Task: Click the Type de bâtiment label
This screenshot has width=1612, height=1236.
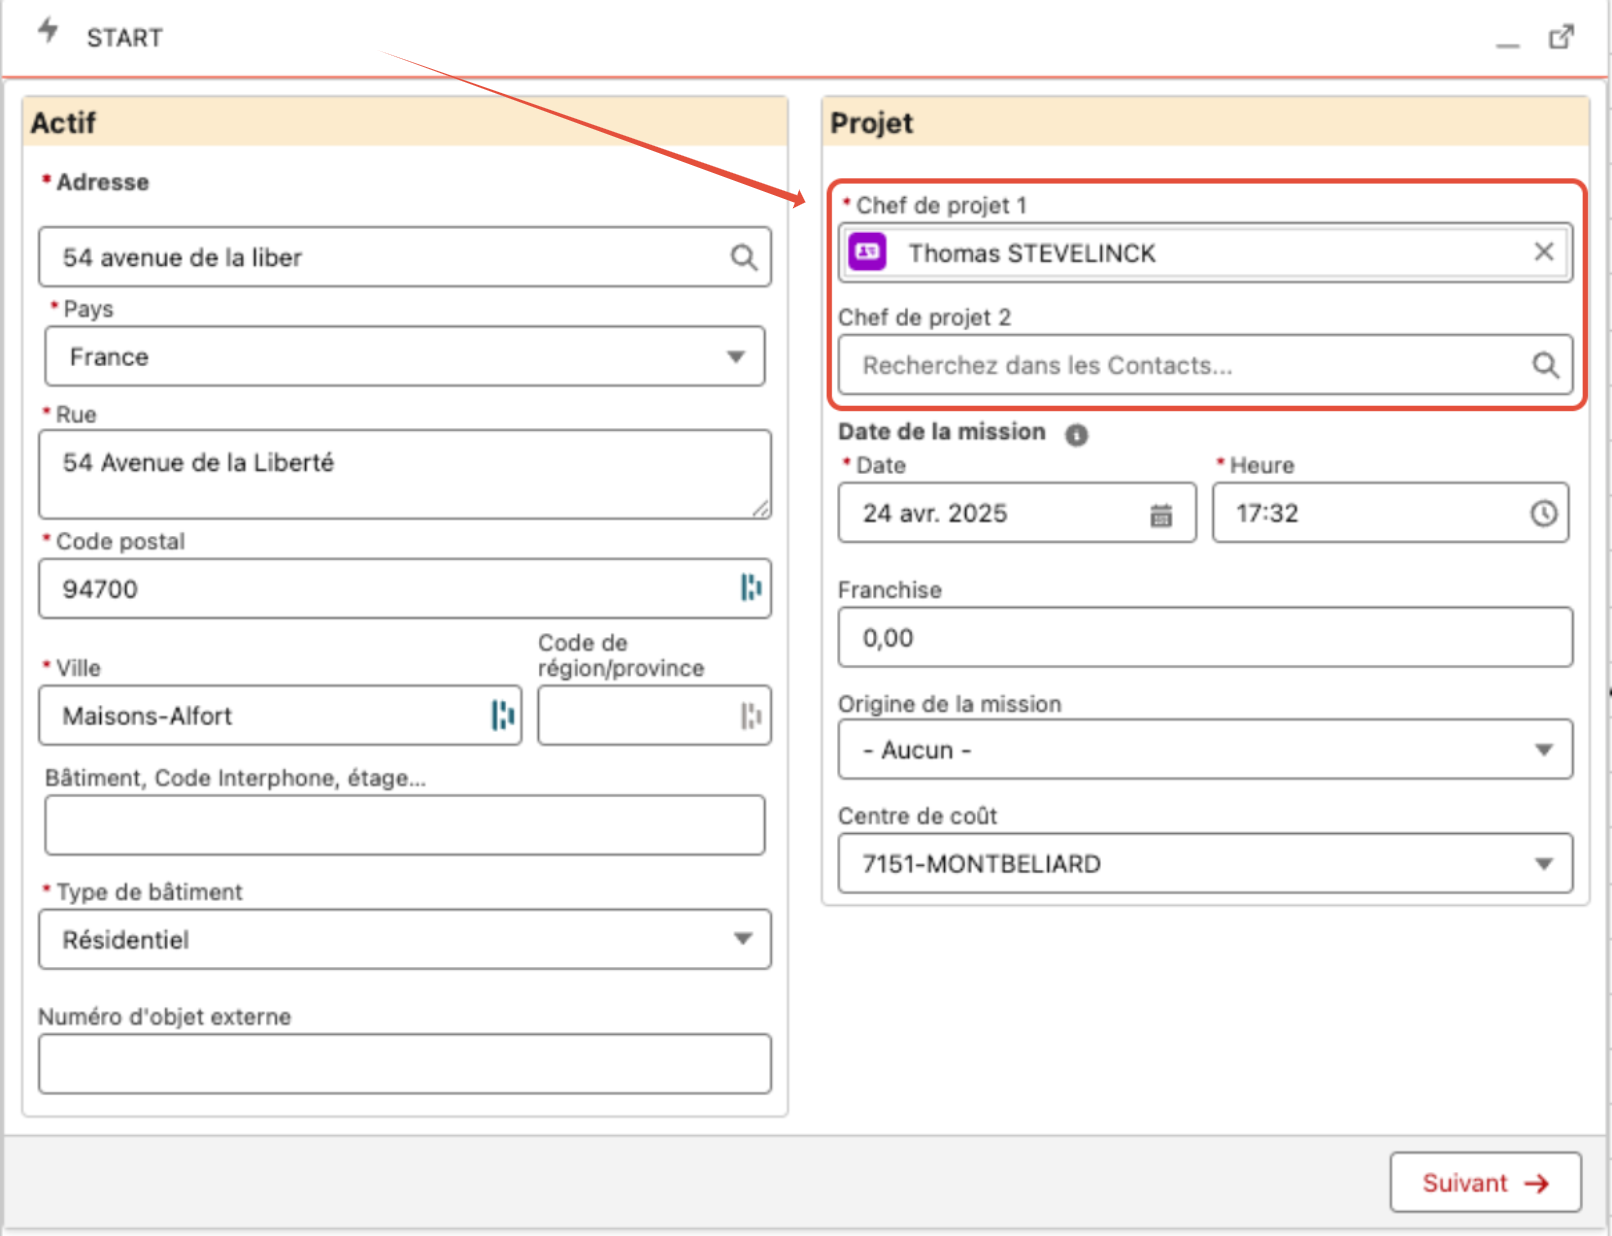Action: pyautogui.click(x=149, y=892)
